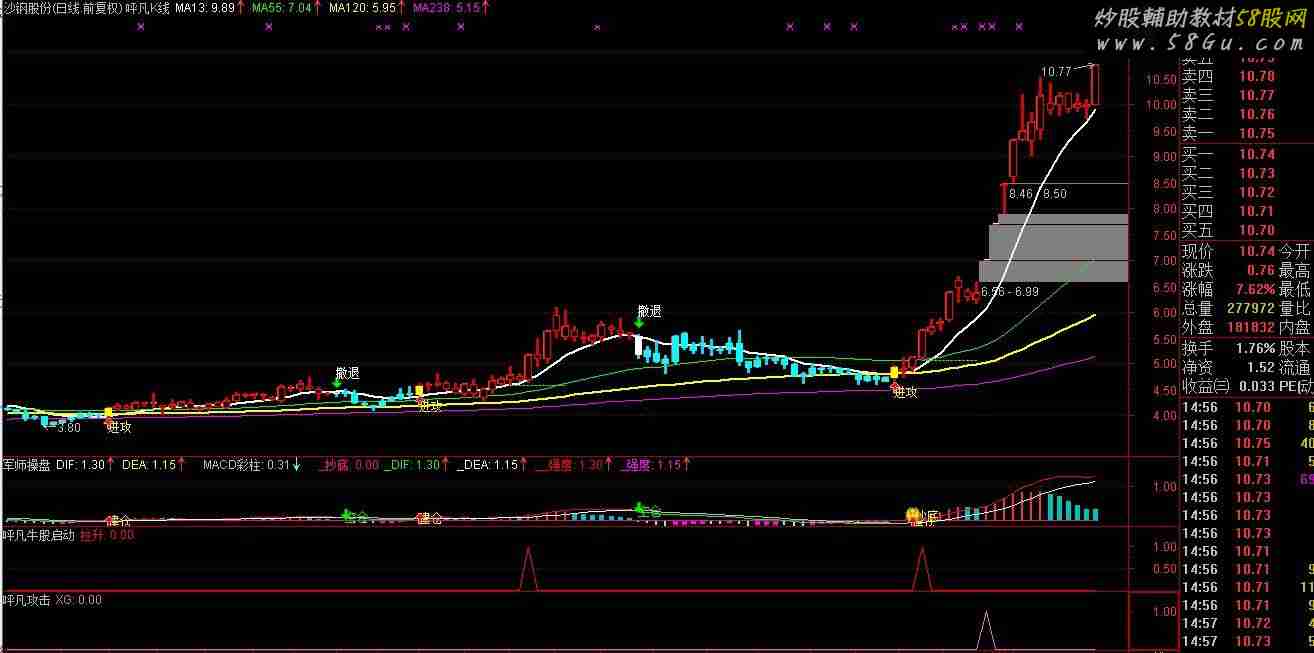Click the 买一 bid price 10.74
This screenshot has height=653, width=1314.
(x=1257, y=153)
